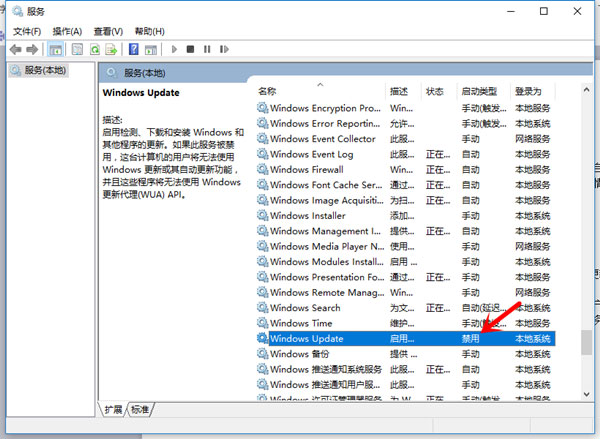The height and width of the screenshot is (439, 600).
Task: Sort by the 状态 column header
Action: pos(435,91)
